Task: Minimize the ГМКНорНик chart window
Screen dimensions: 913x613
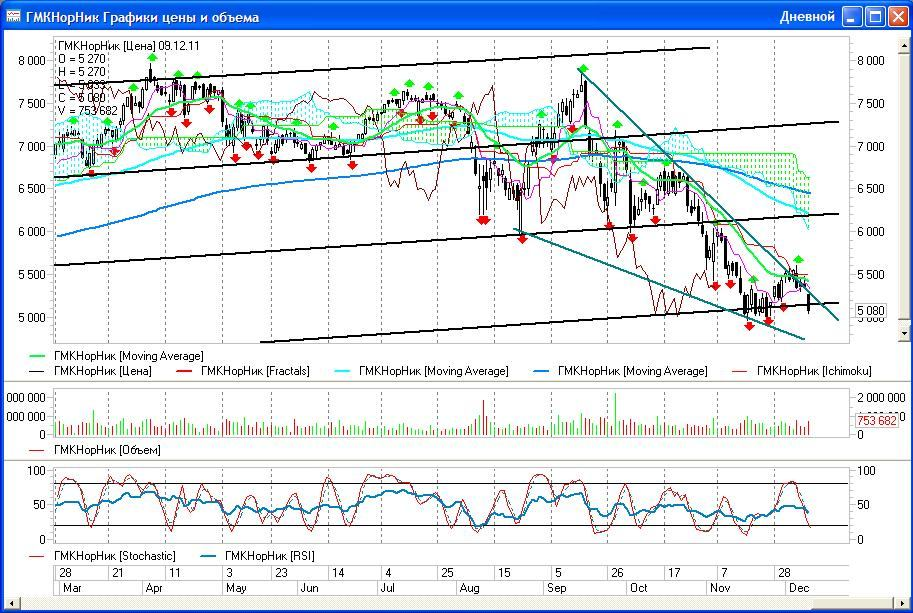Action: 853,17
